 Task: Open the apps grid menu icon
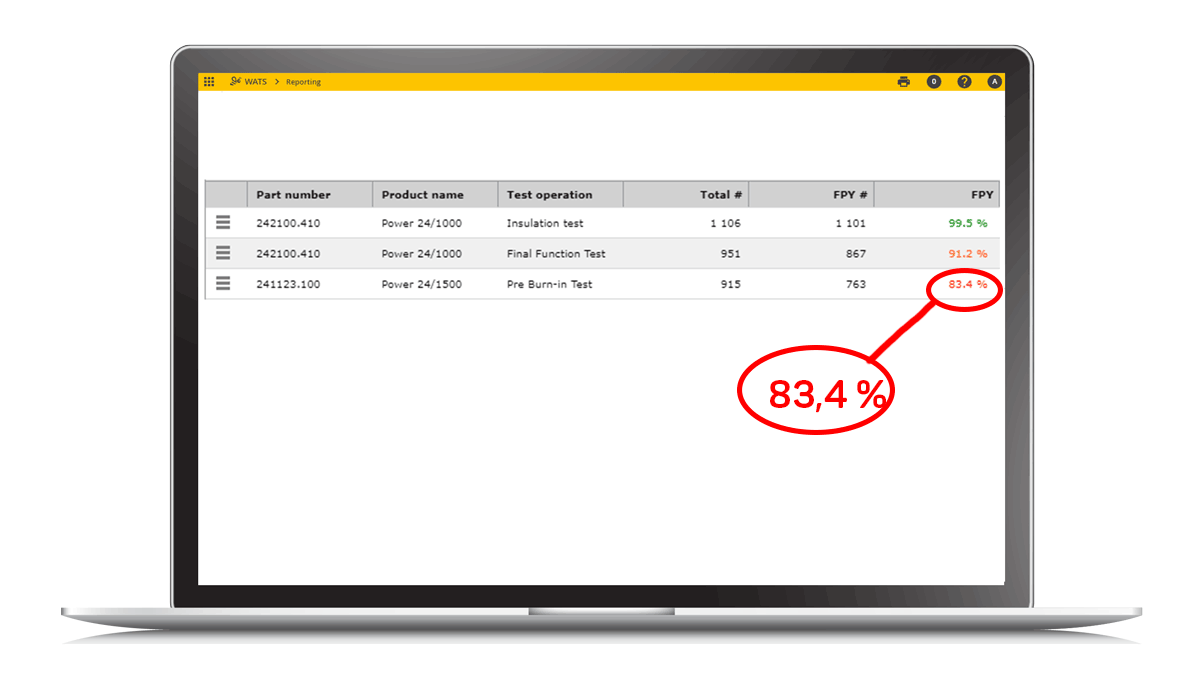(x=209, y=82)
